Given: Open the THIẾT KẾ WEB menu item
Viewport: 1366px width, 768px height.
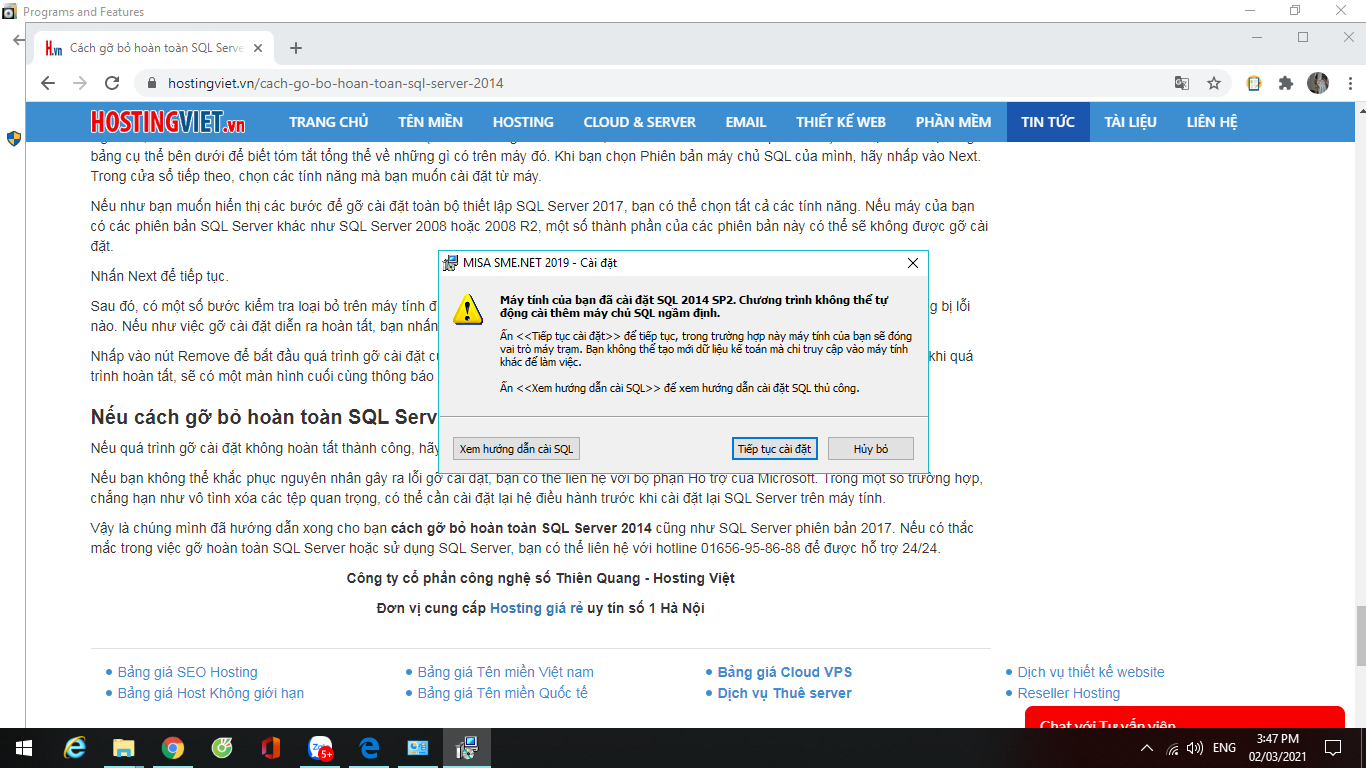Looking at the screenshot, I should pyautogui.click(x=841, y=122).
